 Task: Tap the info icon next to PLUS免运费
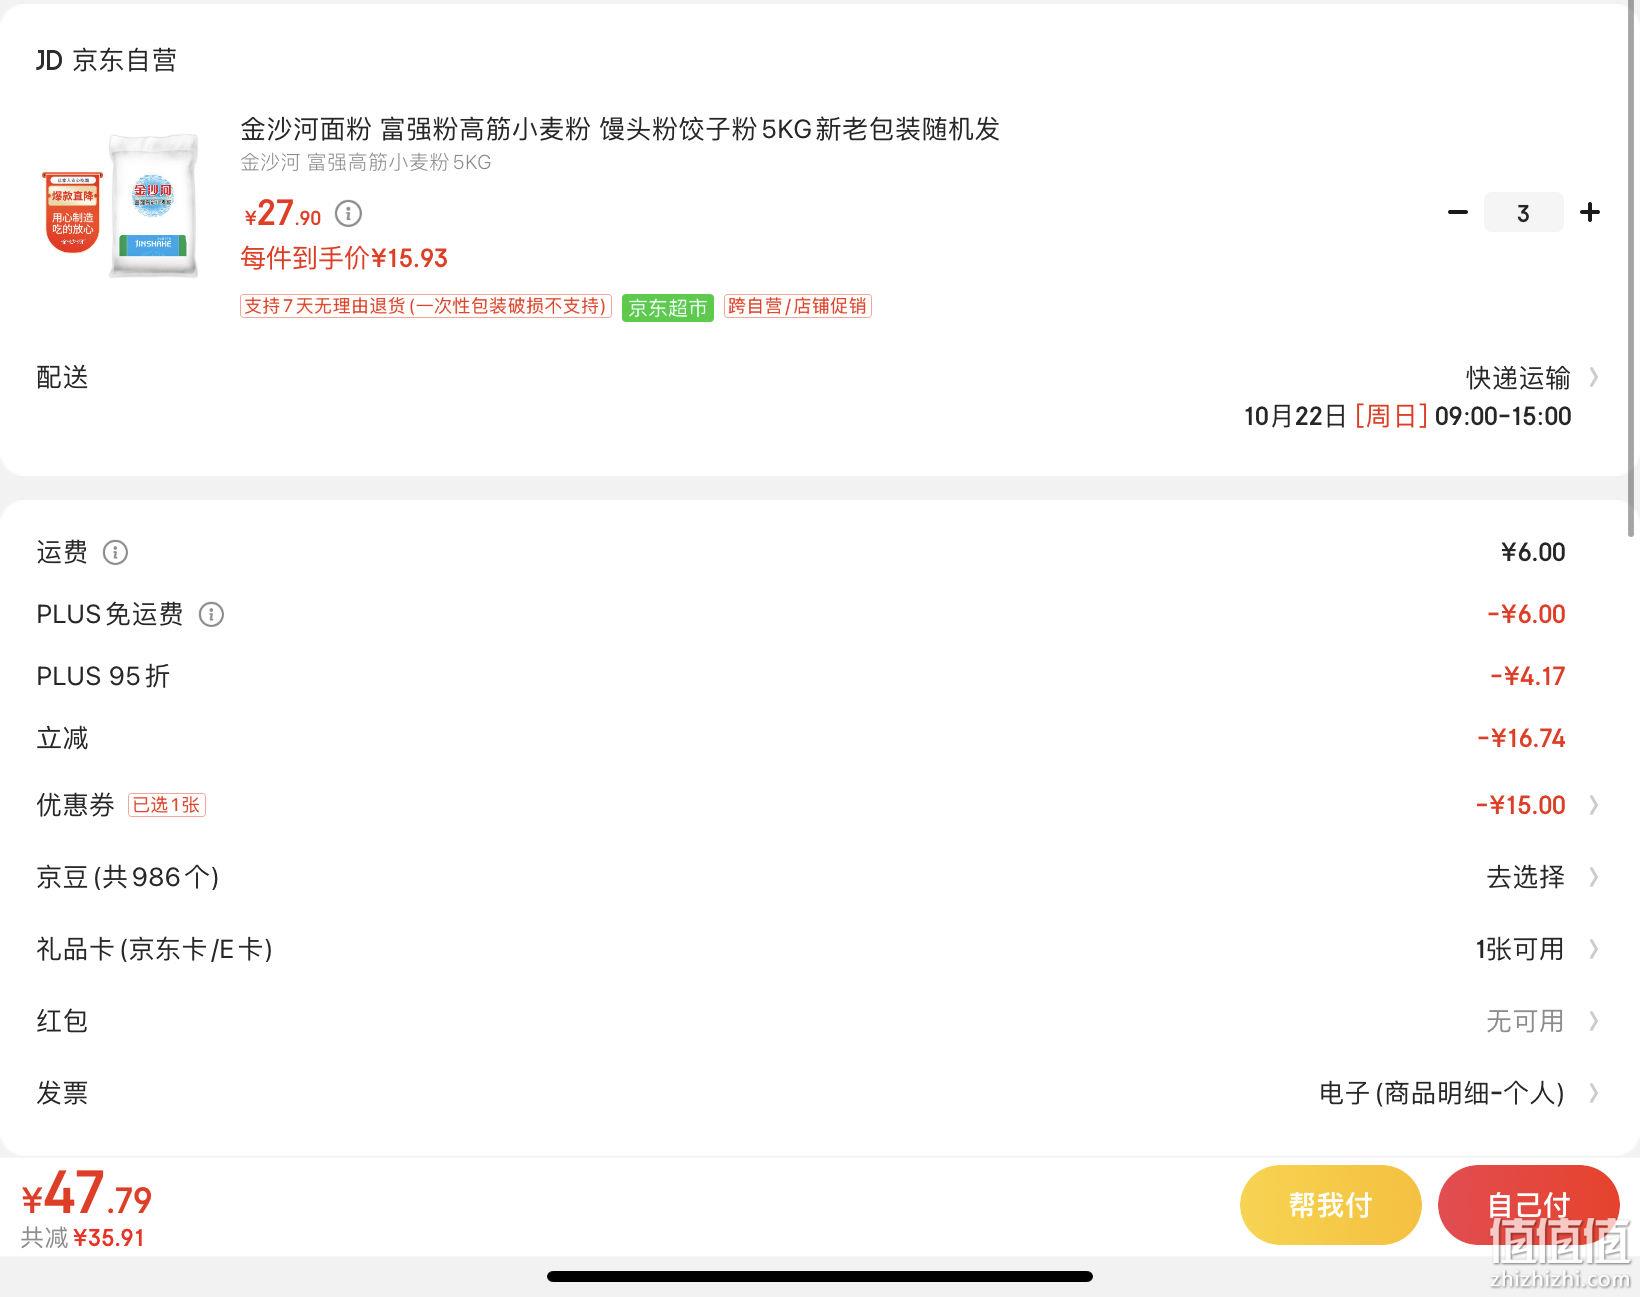coord(211,615)
